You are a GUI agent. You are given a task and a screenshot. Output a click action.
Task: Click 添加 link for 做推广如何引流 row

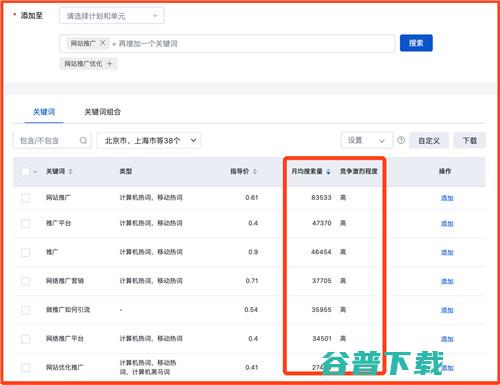[x=447, y=310]
